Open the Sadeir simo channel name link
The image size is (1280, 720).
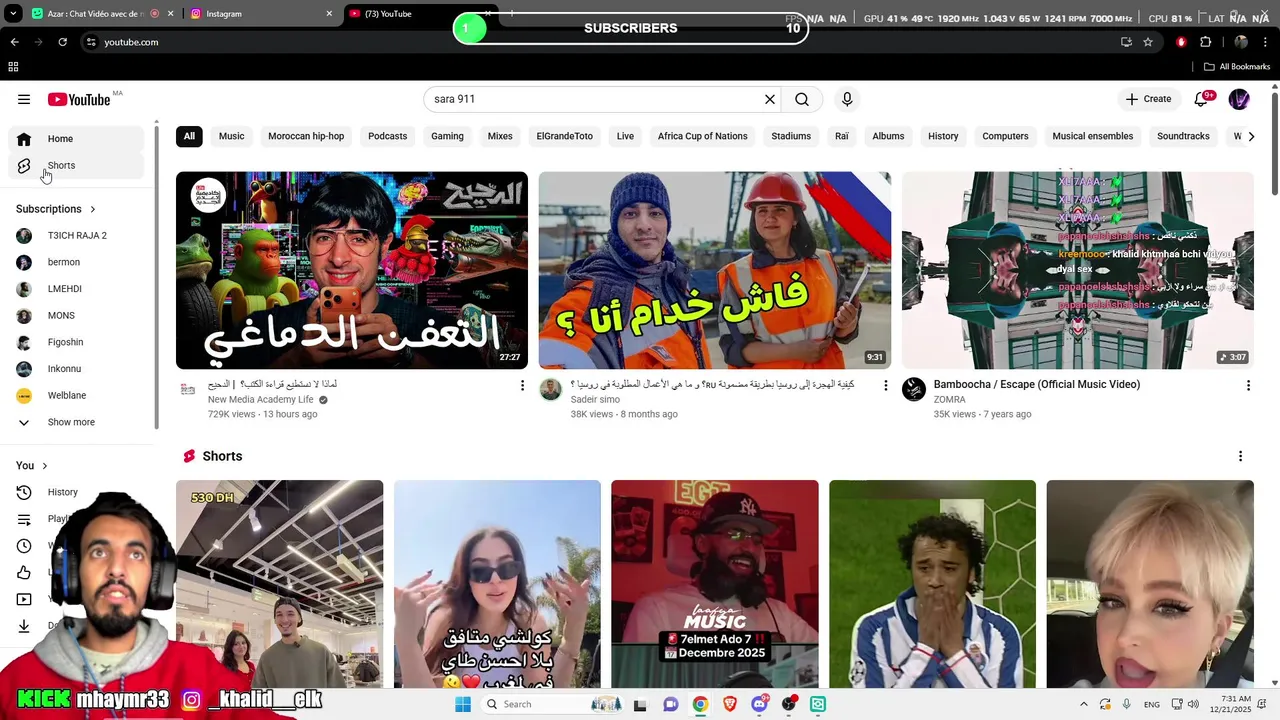(x=594, y=400)
